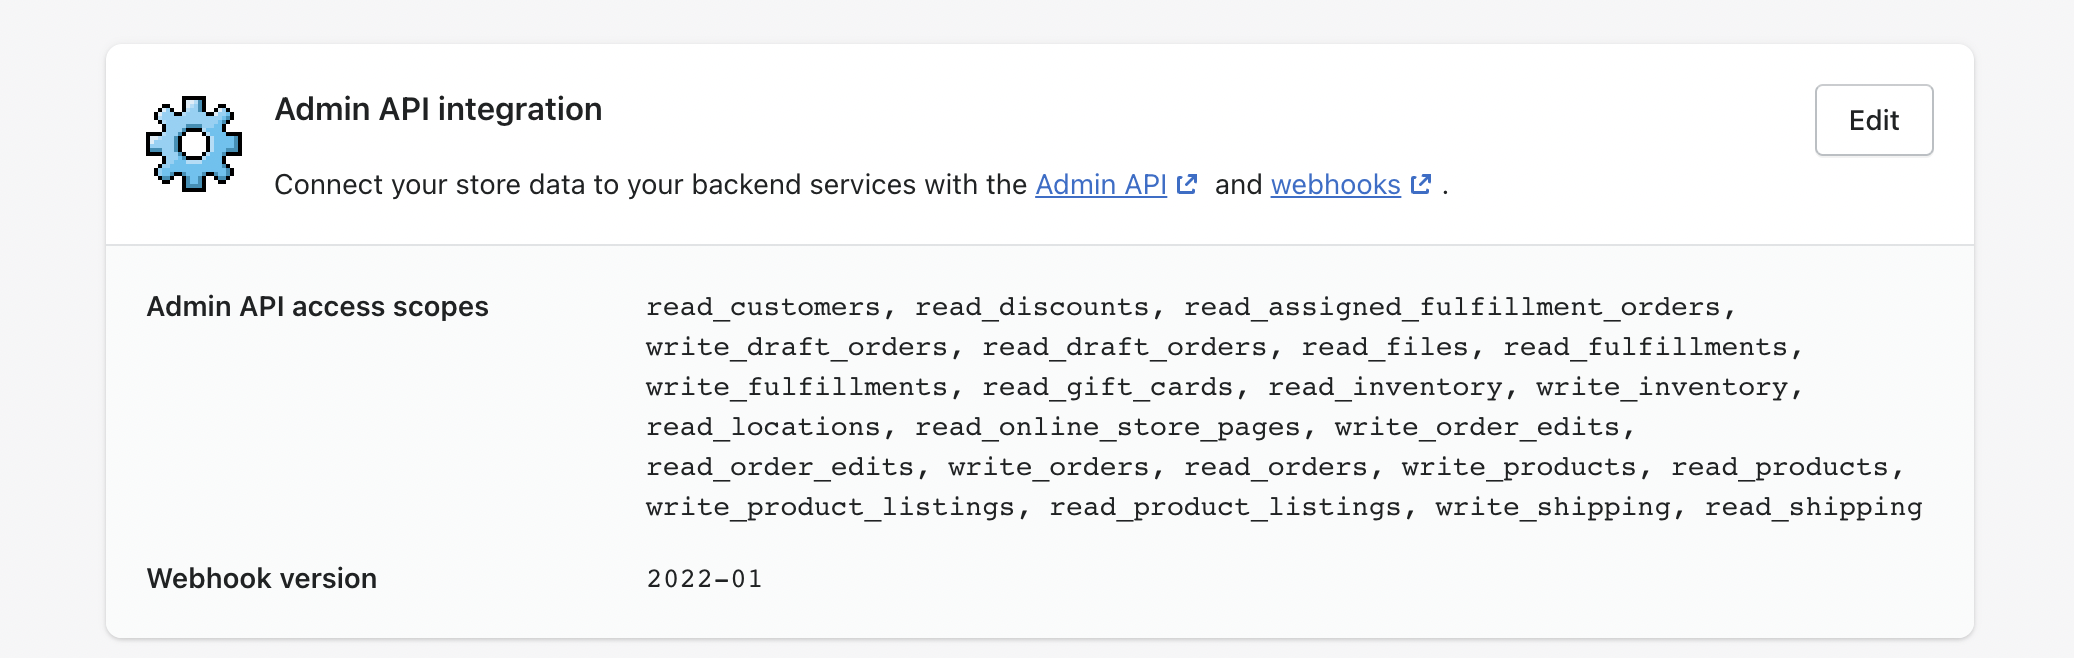
Task: Click the external-link icon beside Admin API
Action: [x=1187, y=185]
